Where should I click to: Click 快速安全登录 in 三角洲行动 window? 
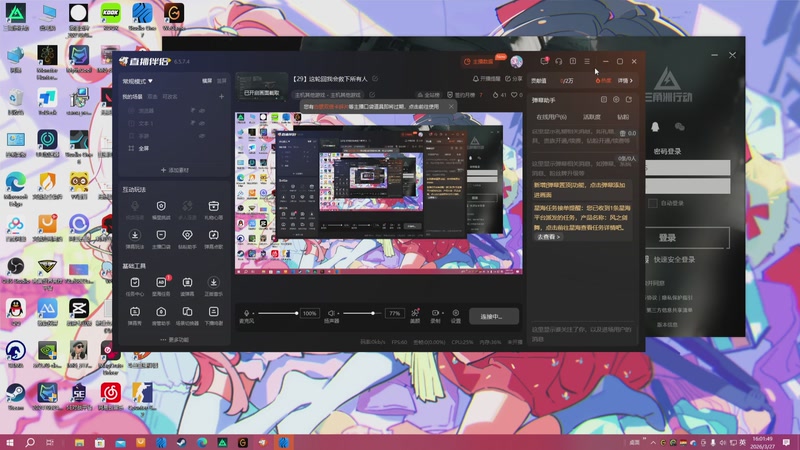(x=674, y=259)
